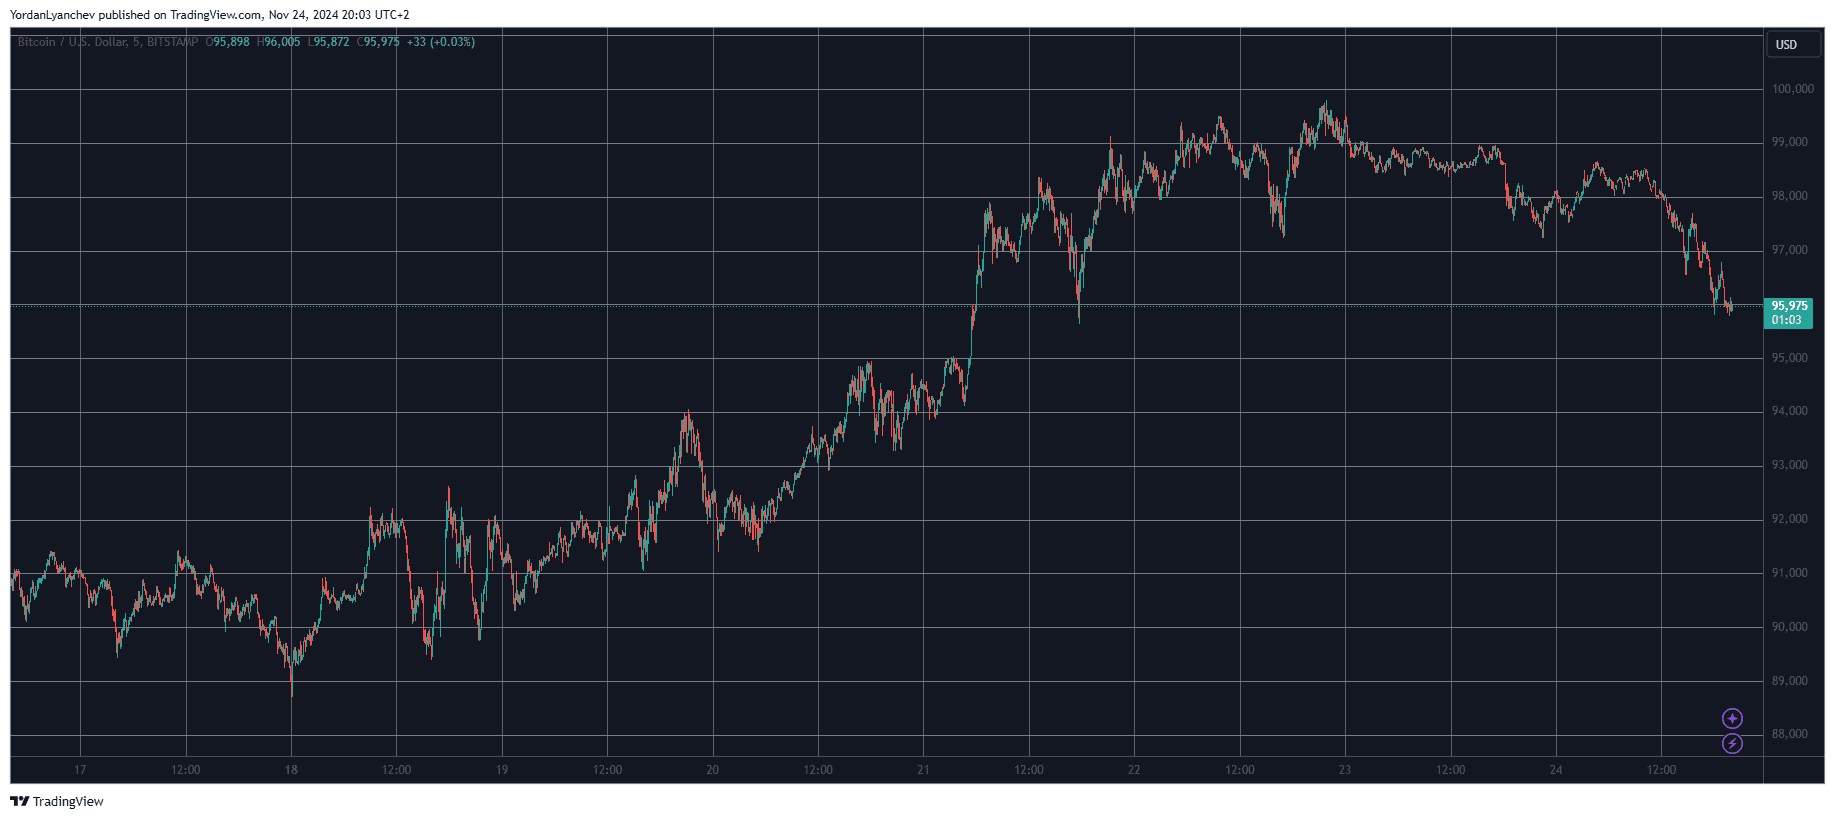Click the date label 17 on time axis
The image size is (1835, 819).
80,770
